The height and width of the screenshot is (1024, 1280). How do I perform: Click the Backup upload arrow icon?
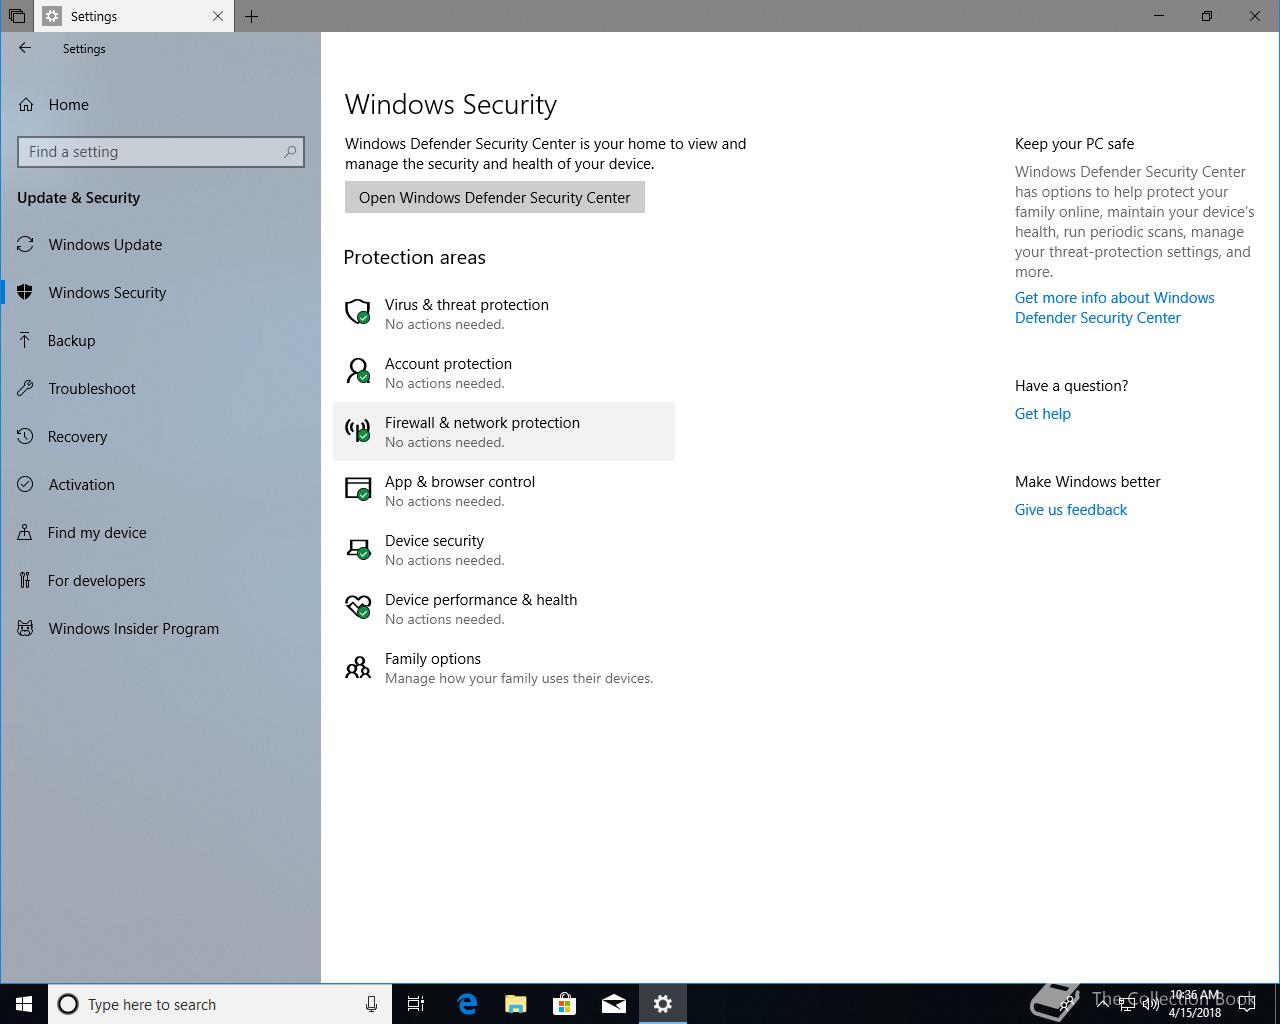(26, 340)
